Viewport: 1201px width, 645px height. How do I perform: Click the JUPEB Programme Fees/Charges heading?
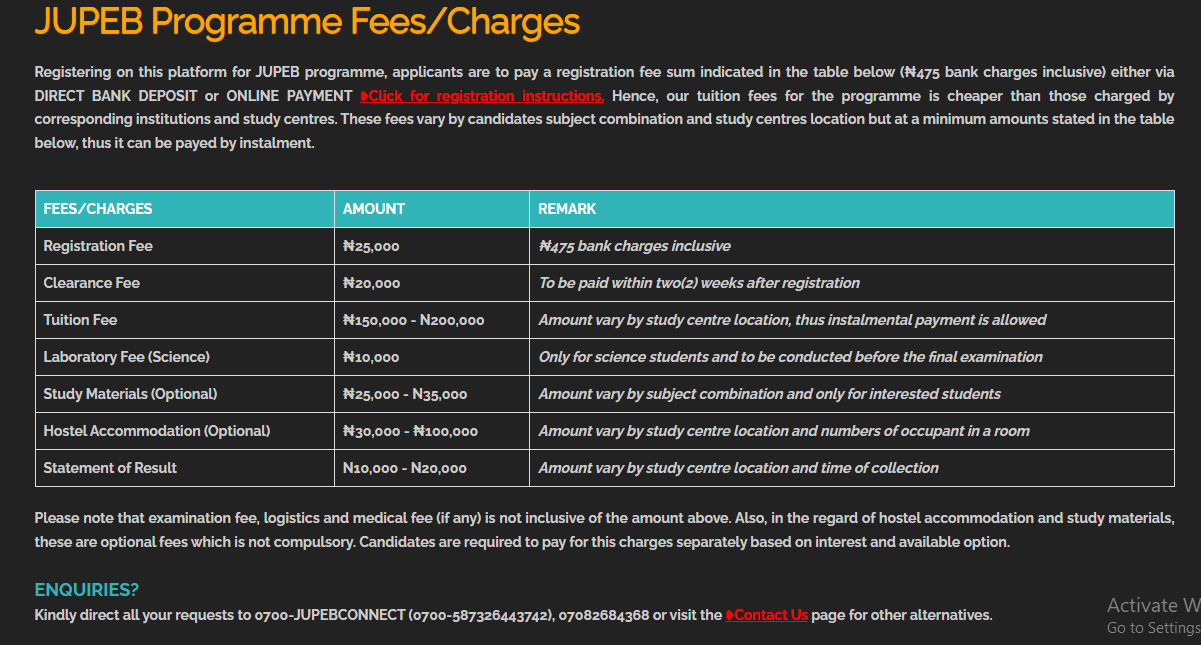(307, 22)
